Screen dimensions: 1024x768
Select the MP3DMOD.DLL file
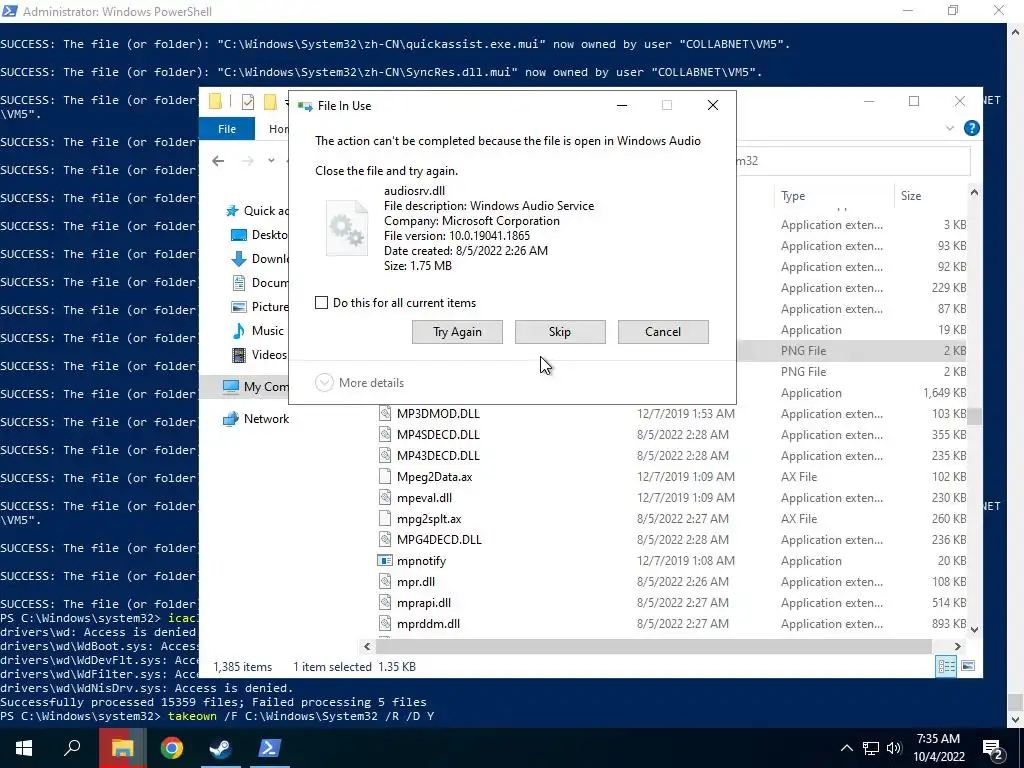[438, 414]
